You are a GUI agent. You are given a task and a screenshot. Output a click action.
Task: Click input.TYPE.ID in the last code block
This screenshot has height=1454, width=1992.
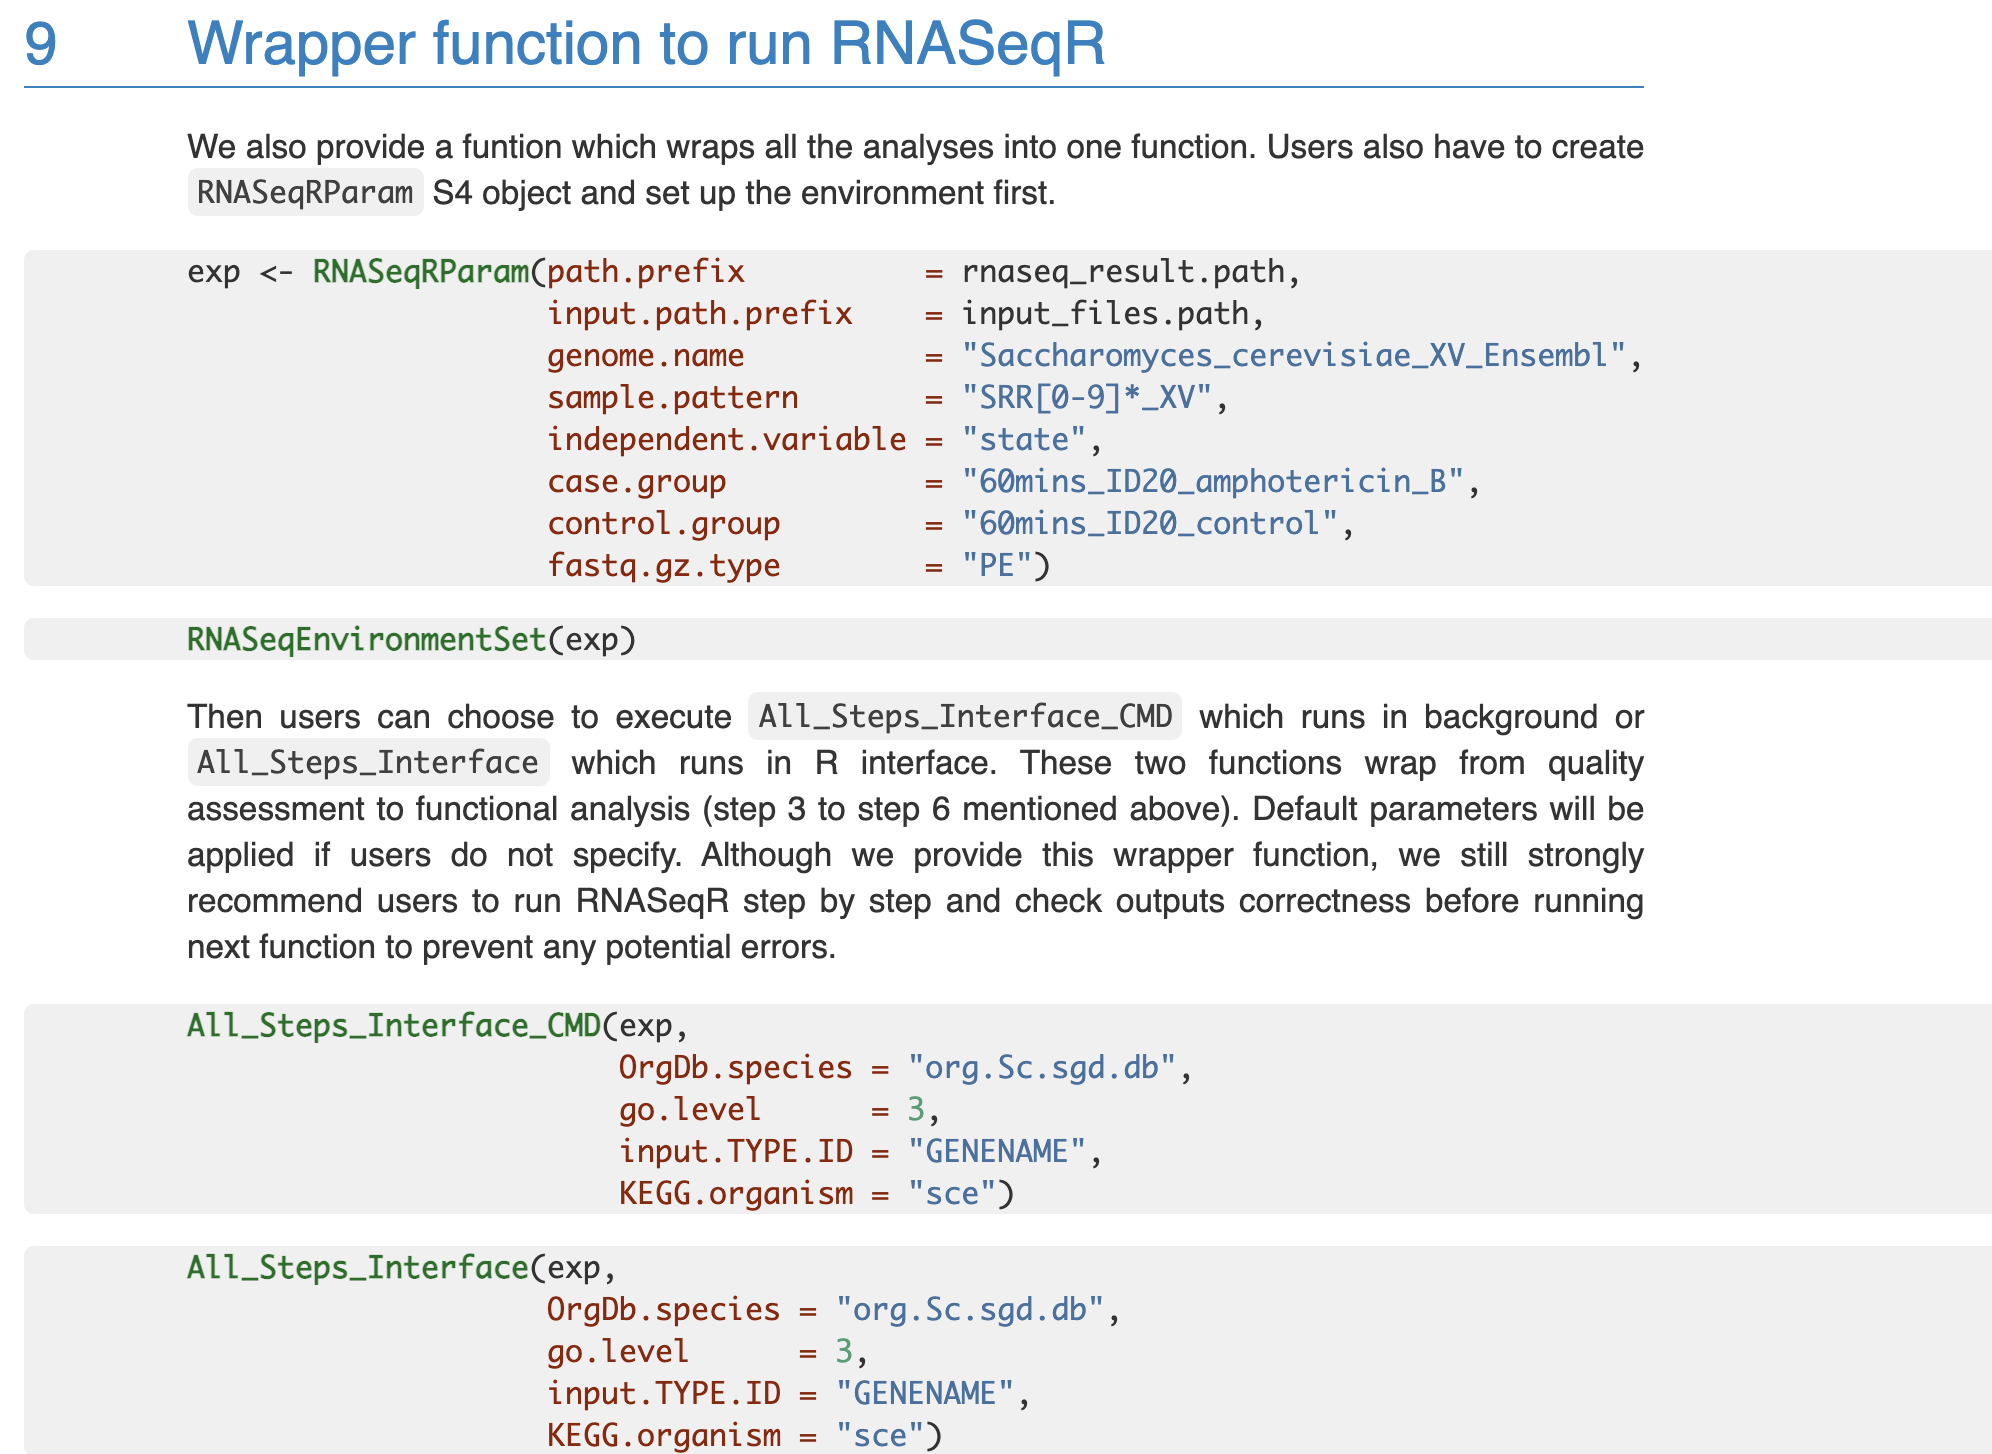664,1394
